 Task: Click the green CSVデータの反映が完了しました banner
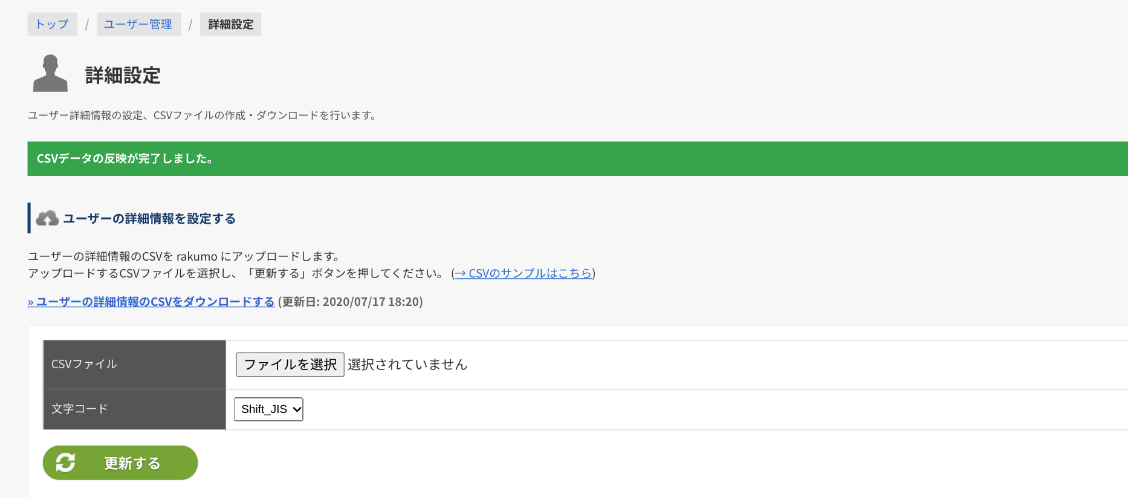578,158
